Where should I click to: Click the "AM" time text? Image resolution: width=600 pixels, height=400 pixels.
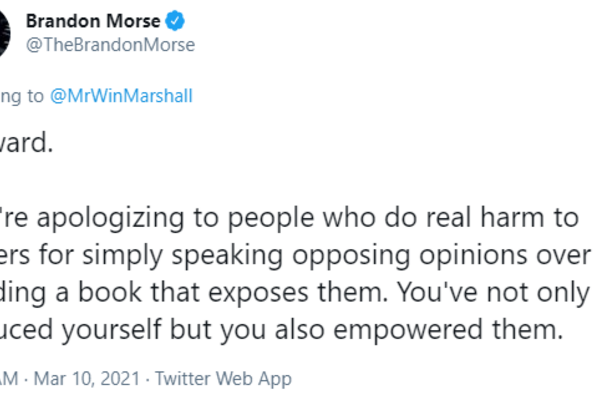(x=10, y=379)
